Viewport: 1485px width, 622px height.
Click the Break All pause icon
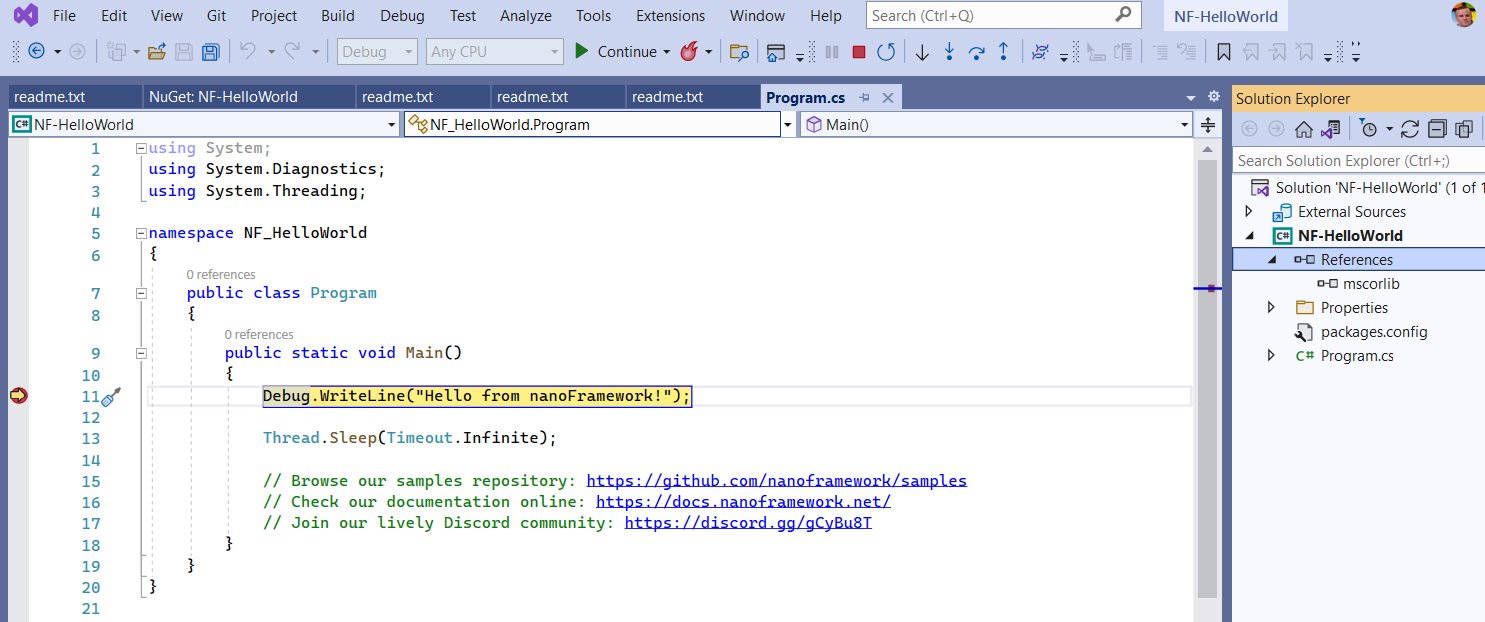832,51
